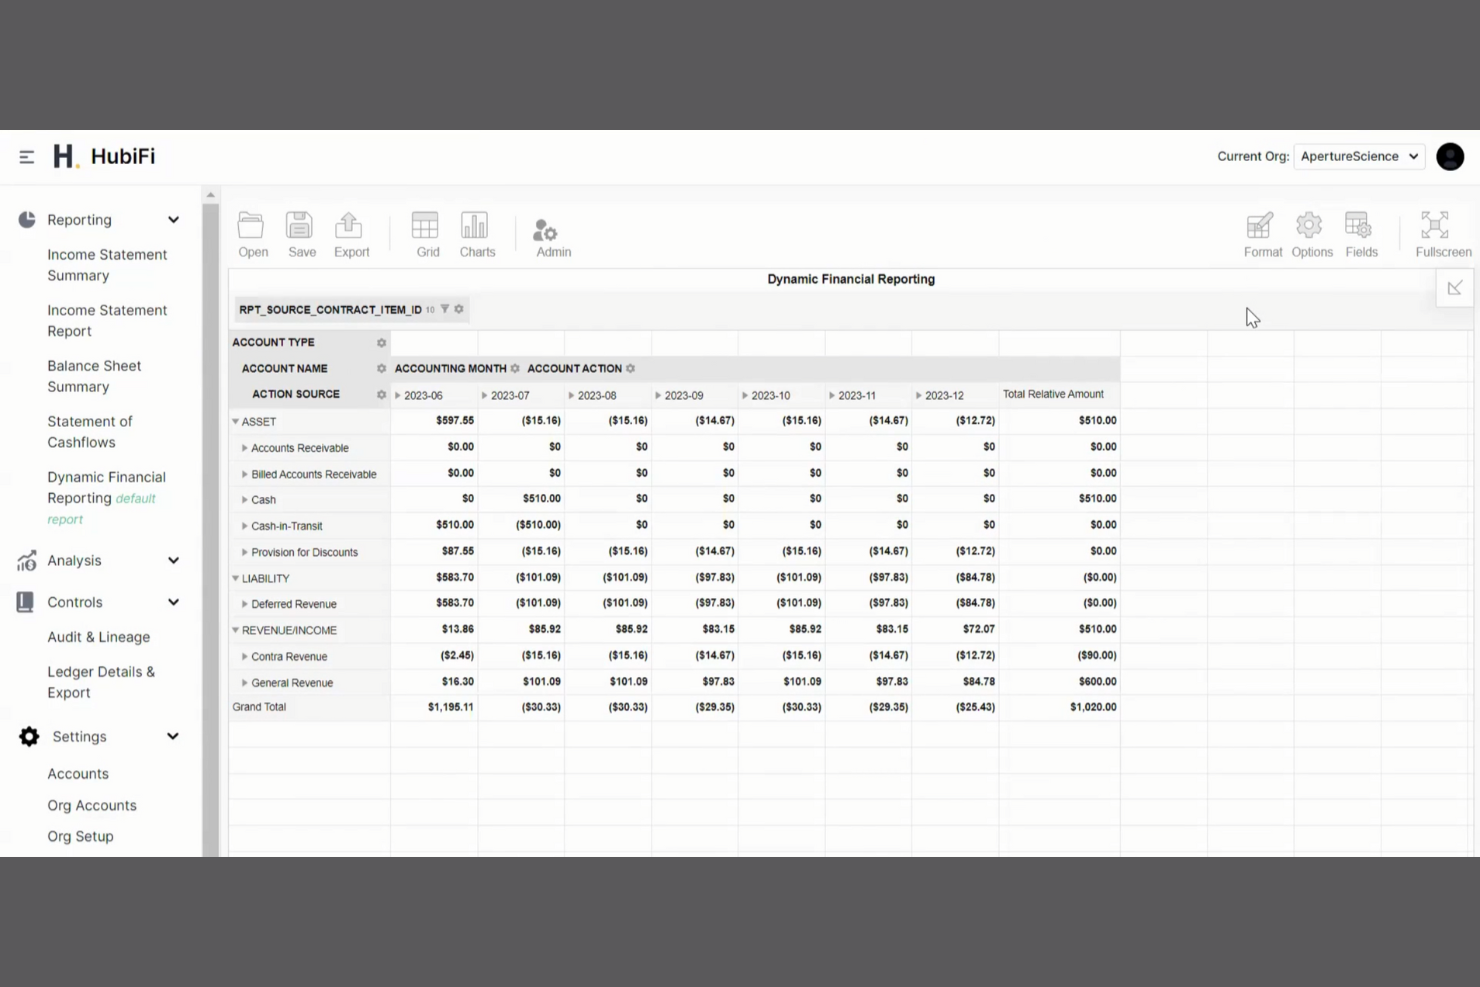Collapse the Settings section chevron
Screen dimensions: 1480x987
coord(173,737)
